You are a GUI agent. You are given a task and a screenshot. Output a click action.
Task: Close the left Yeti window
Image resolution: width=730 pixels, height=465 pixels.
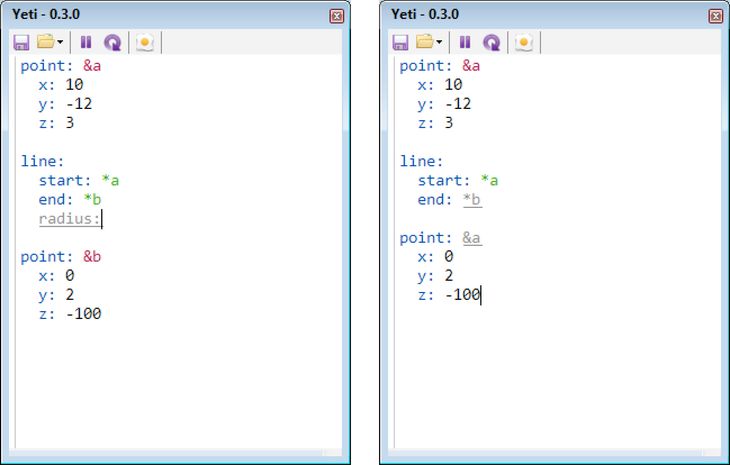pos(337,16)
